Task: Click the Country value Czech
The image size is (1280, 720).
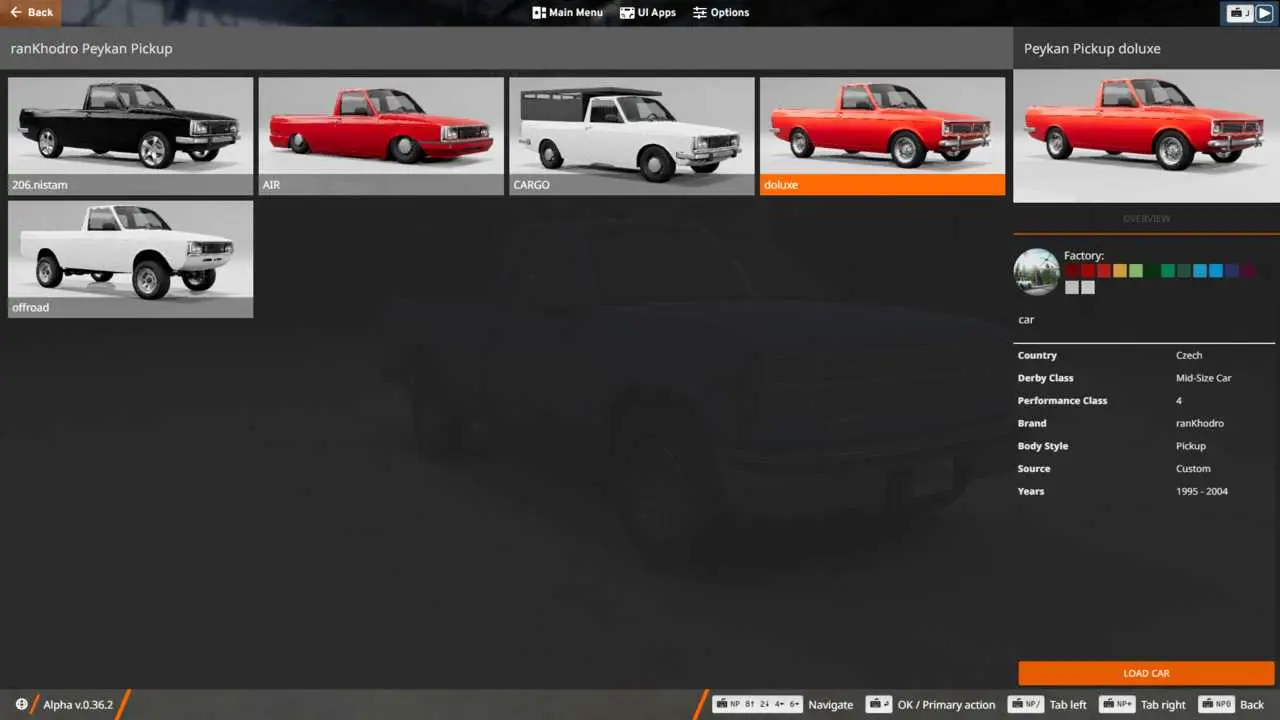Action: click(1189, 355)
